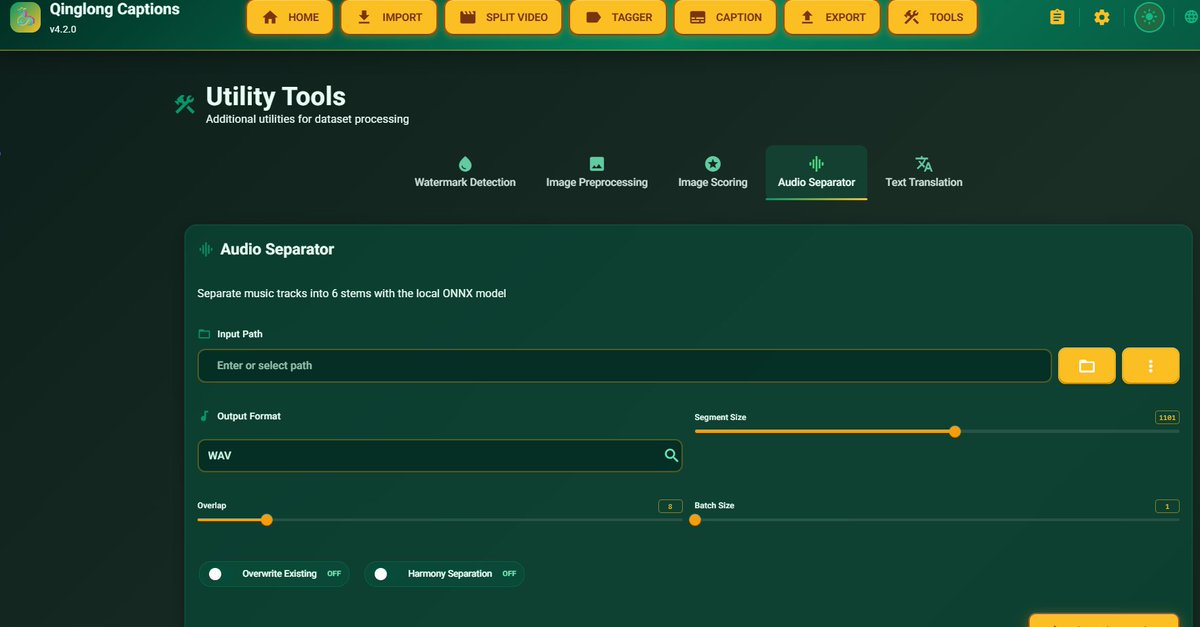Click the Overlap value 8
This screenshot has width=1200, height=627.
pyautogui.click(x=670, y=506)
